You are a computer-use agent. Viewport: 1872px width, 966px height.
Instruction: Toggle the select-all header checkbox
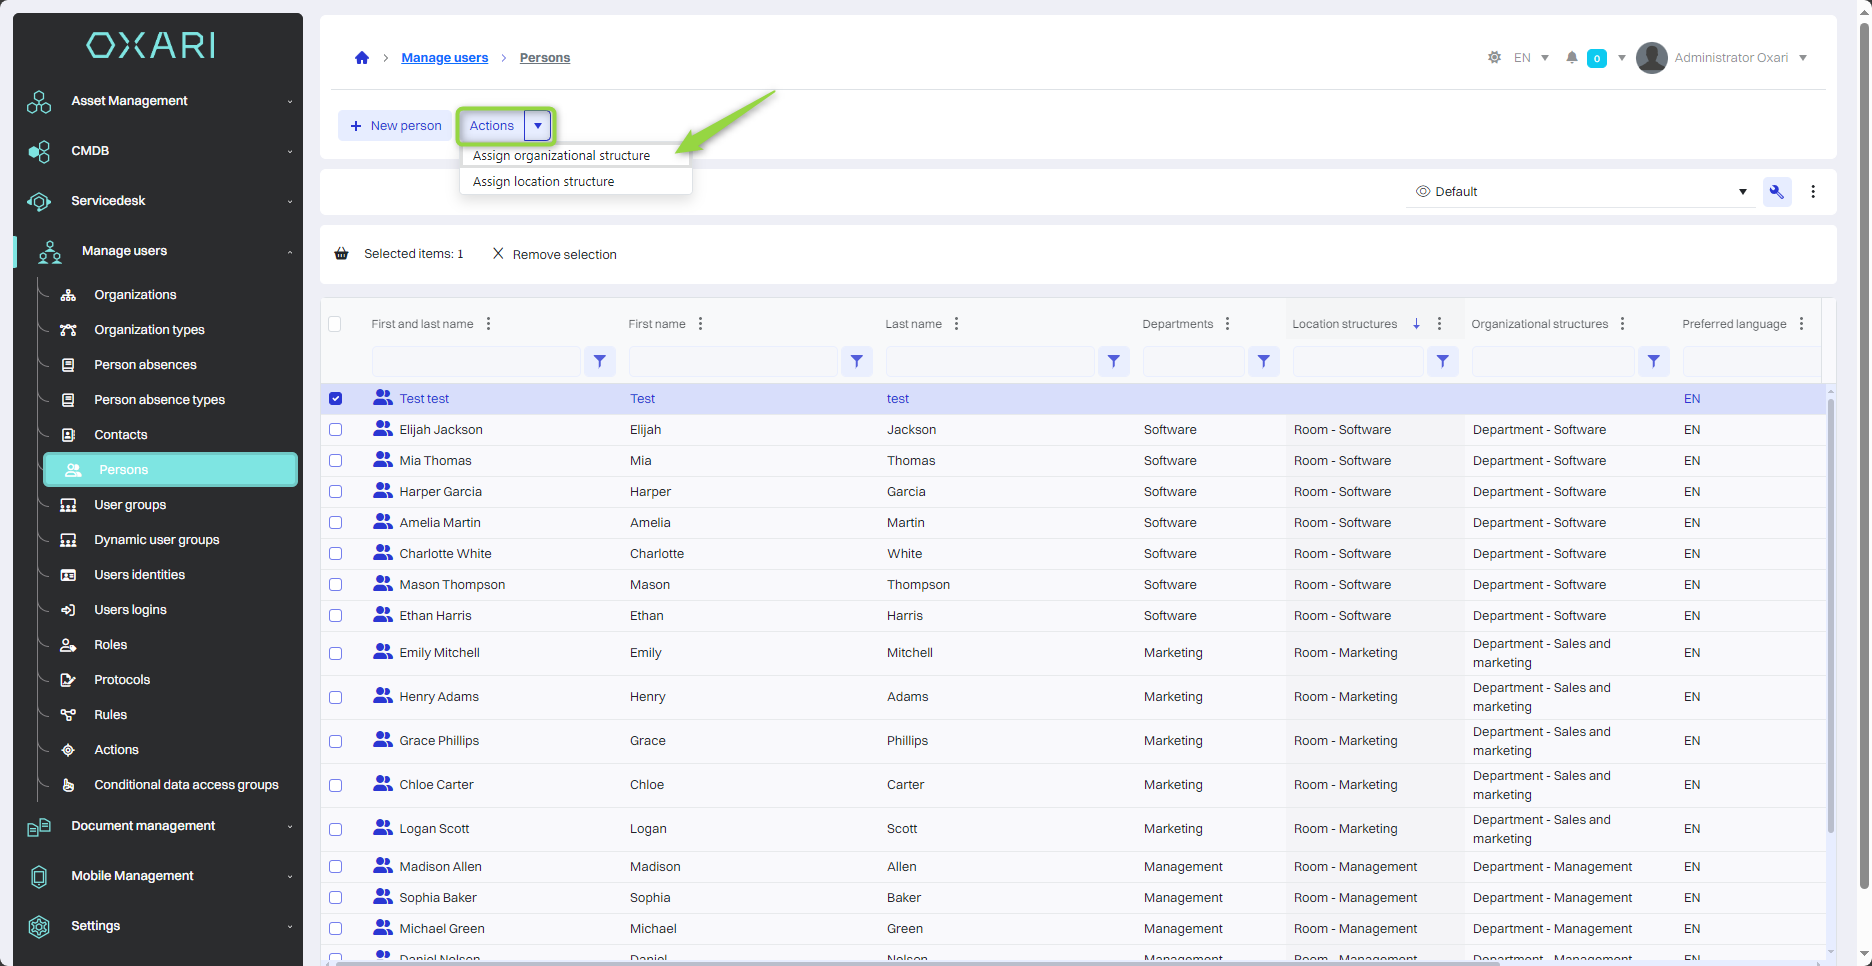click(335, 324)
